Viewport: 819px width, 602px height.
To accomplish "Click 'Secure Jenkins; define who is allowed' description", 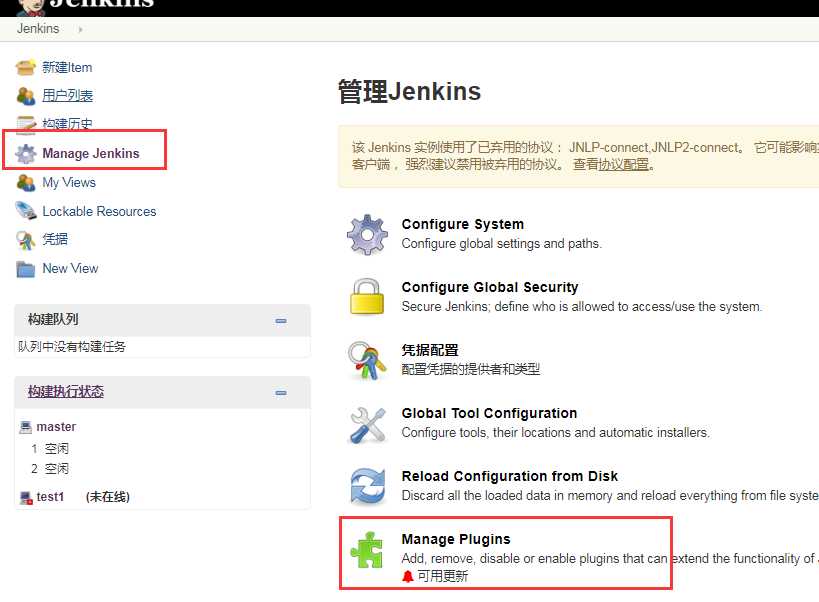I will (582, 306).
